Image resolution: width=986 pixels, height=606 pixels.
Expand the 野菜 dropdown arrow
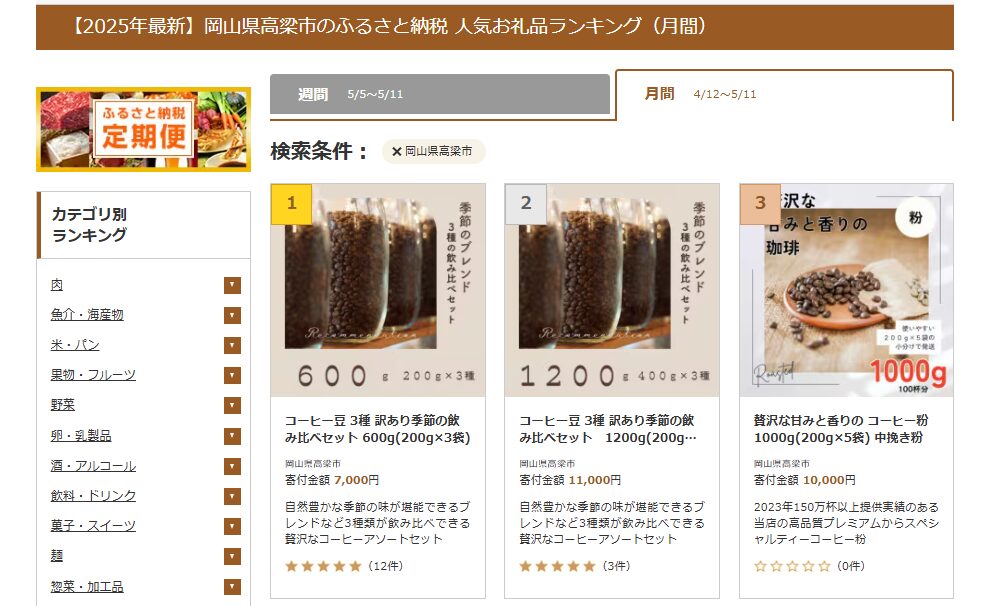(x=232, y=406)
